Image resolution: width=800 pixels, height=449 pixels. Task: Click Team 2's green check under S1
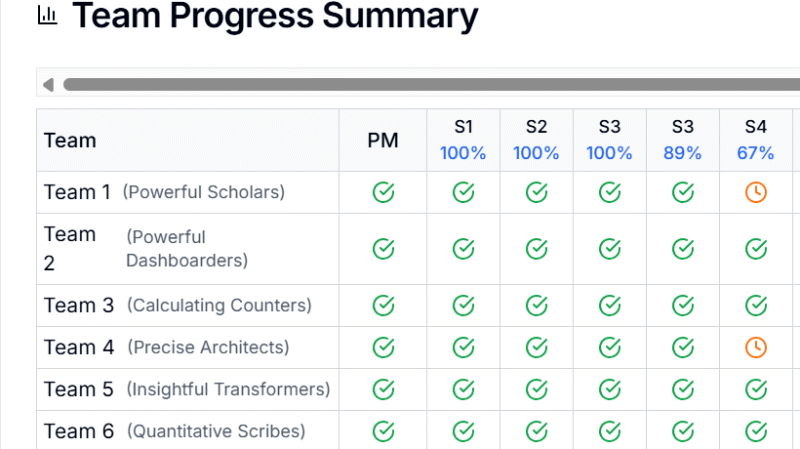[x=463, y=248]
